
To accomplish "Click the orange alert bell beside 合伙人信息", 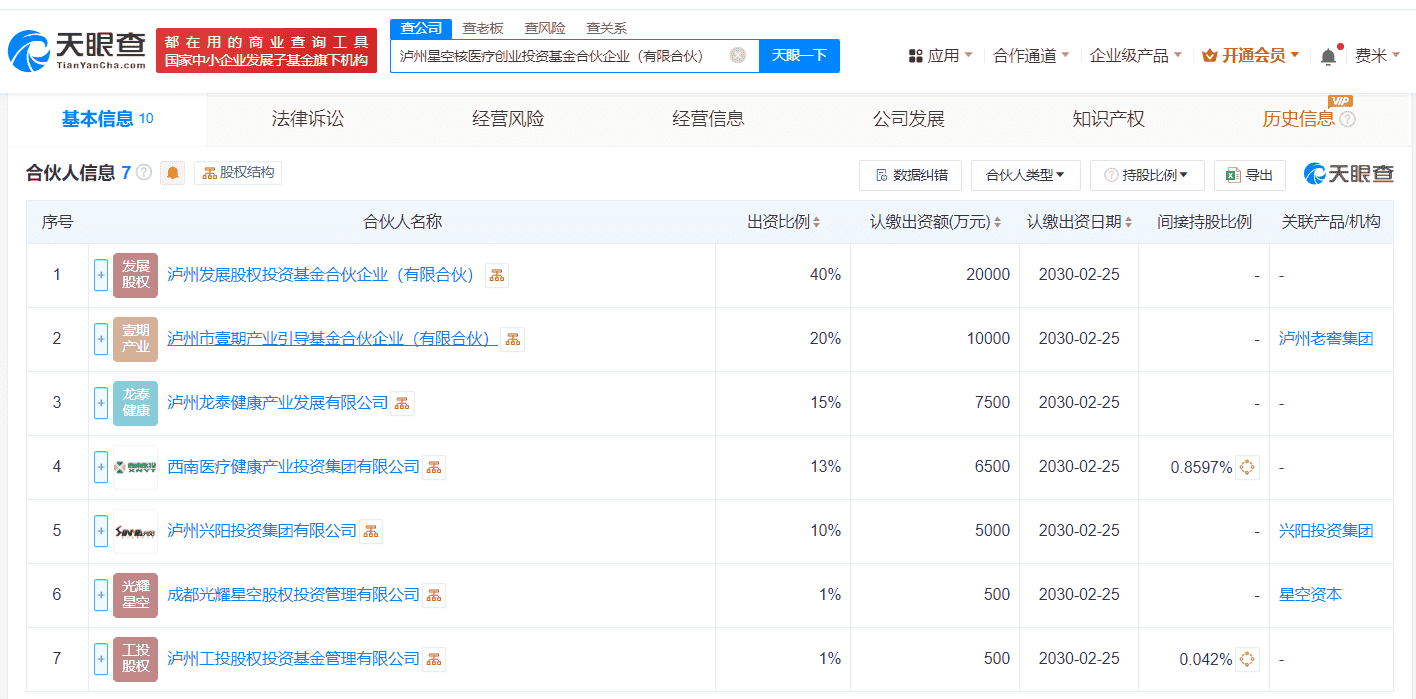I will (x=173, y=173).
